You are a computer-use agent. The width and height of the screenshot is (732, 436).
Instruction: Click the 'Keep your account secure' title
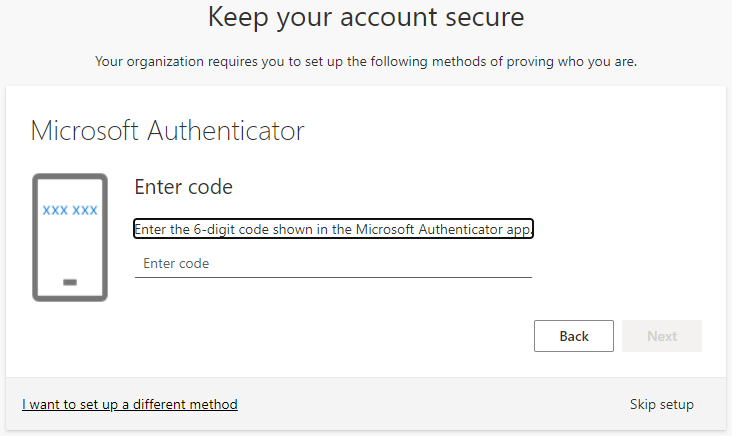366,17
